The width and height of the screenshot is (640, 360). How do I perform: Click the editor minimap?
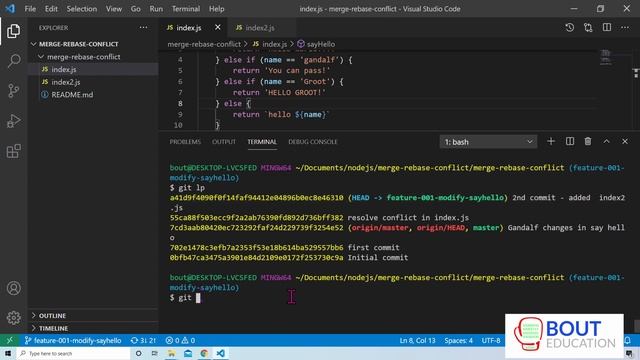(x=606, y=57)
